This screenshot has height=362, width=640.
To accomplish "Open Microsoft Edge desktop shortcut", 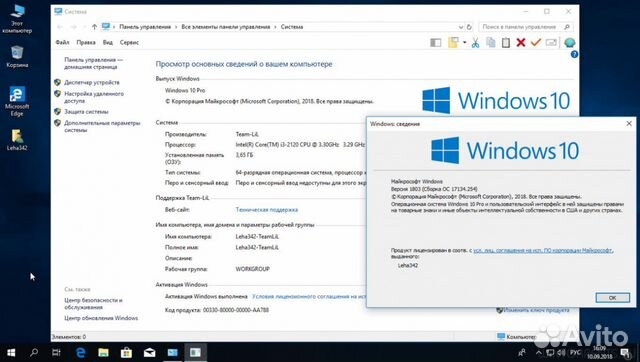I will [17, 101].
